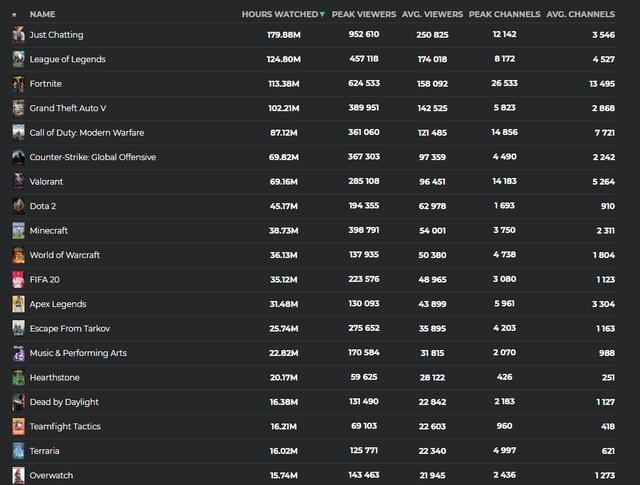Open the Counter-Strike: Global Offensive link
This screenshot has height=485, width=640.
[93, 157]
